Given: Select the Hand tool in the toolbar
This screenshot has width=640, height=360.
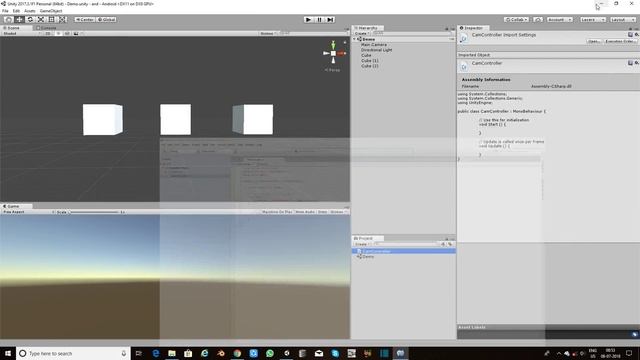Looking at the screenshot, I should pyautogui.click(x=9, y=20).
